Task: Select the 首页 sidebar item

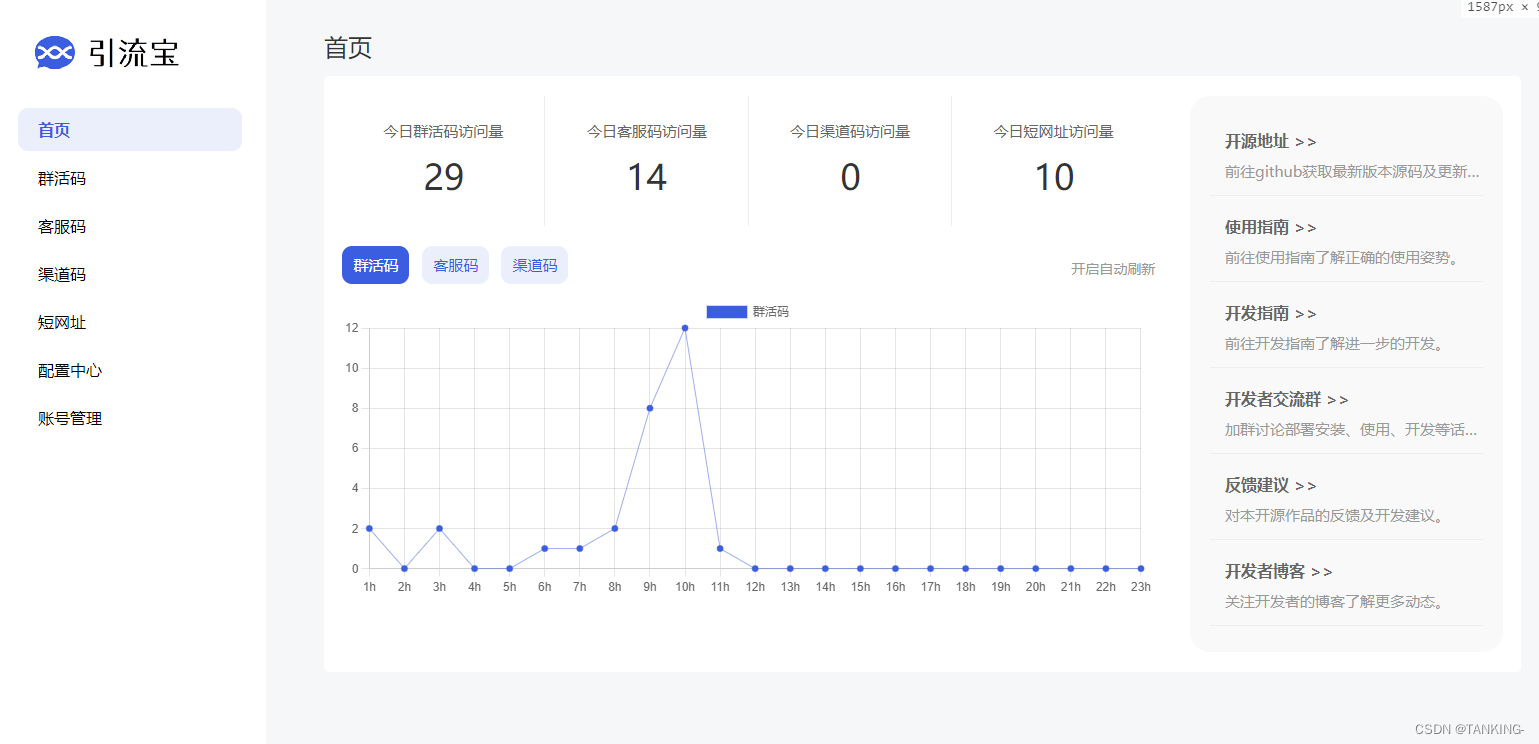Action: 130,130
